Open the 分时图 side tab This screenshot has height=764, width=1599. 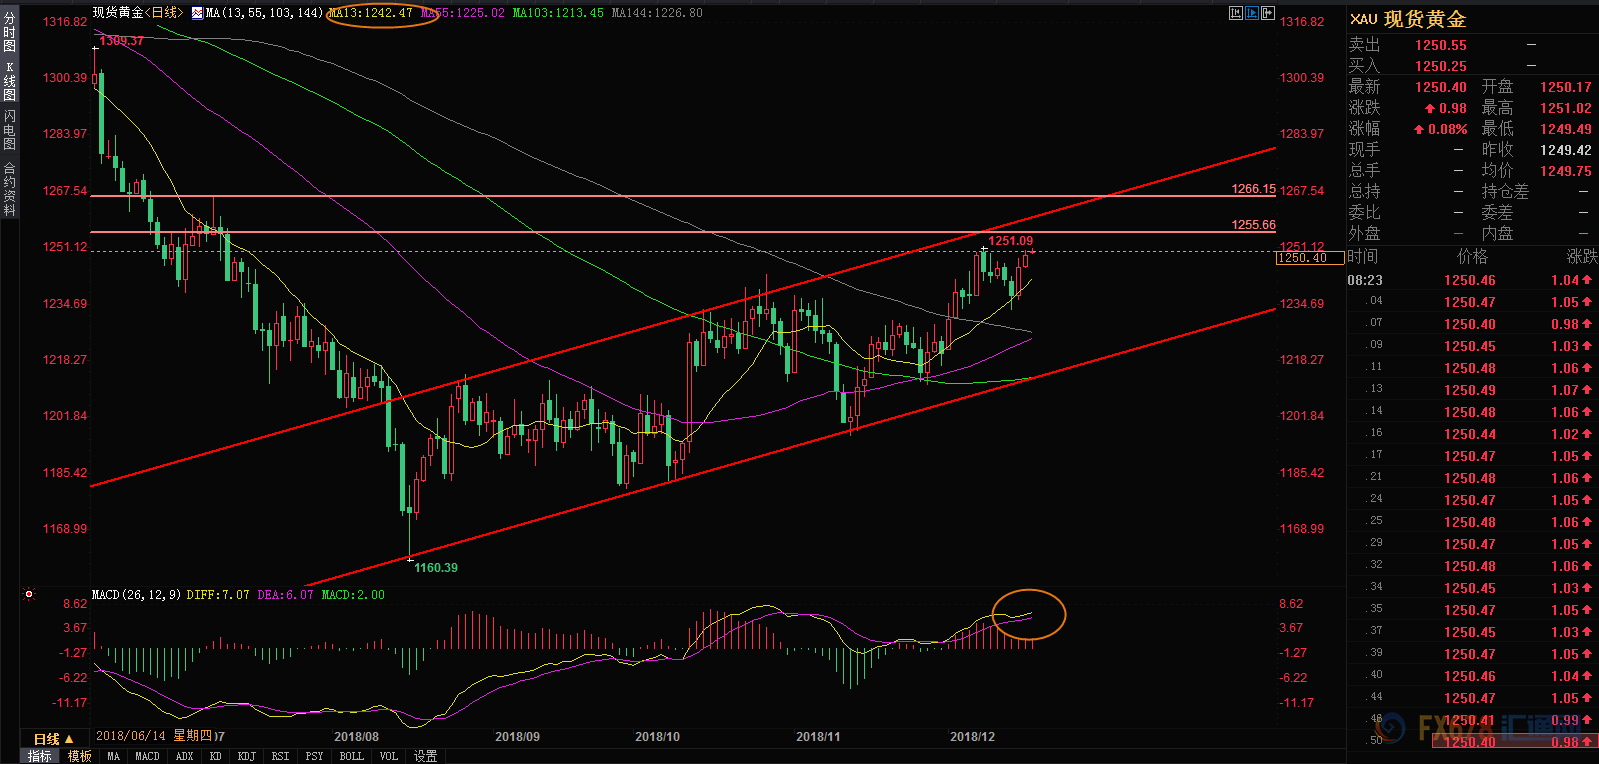point(9,32)
